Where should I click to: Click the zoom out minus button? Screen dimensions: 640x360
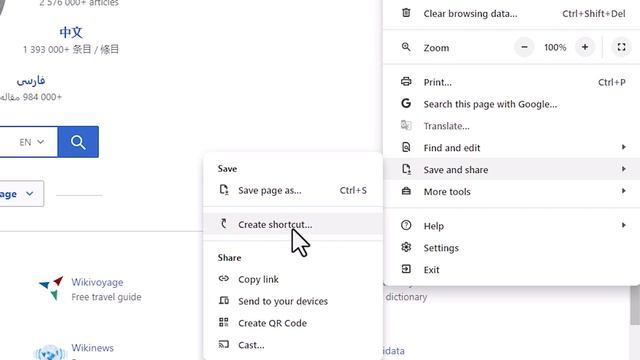click(x=524, y=47)
